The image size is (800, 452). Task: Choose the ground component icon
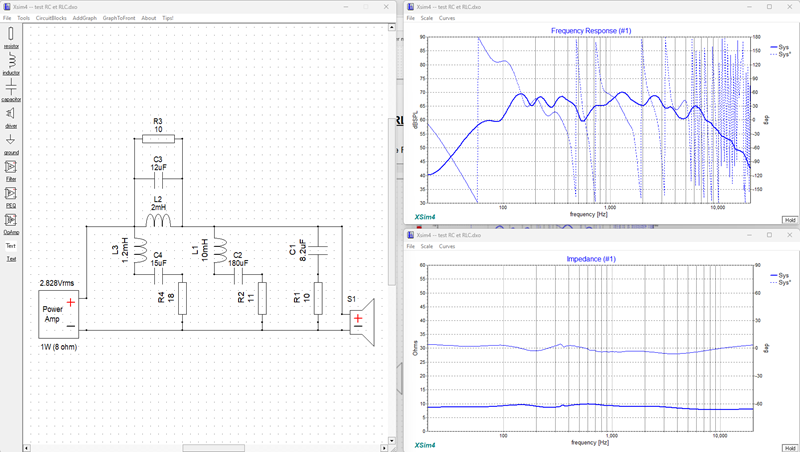click(11, 143)
